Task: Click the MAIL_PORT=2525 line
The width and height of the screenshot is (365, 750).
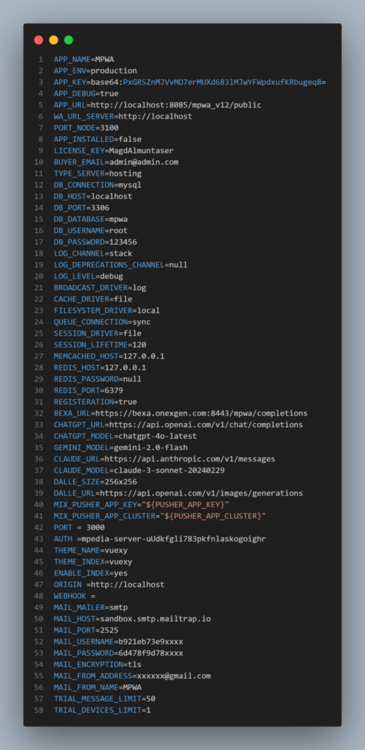Action: pyautogui.click(x=86, y=630)
